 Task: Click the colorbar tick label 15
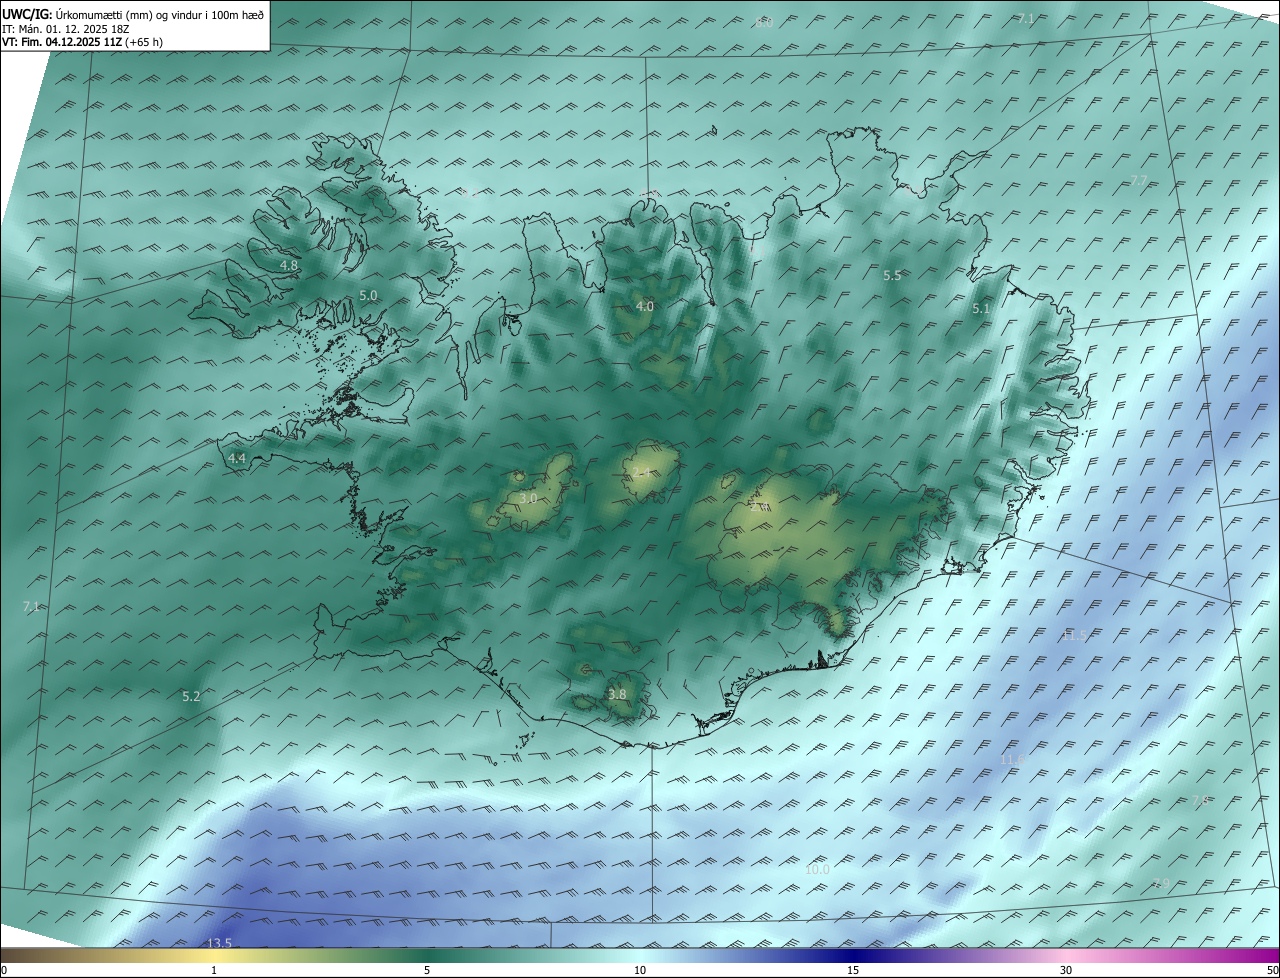(x=853, y=970)
